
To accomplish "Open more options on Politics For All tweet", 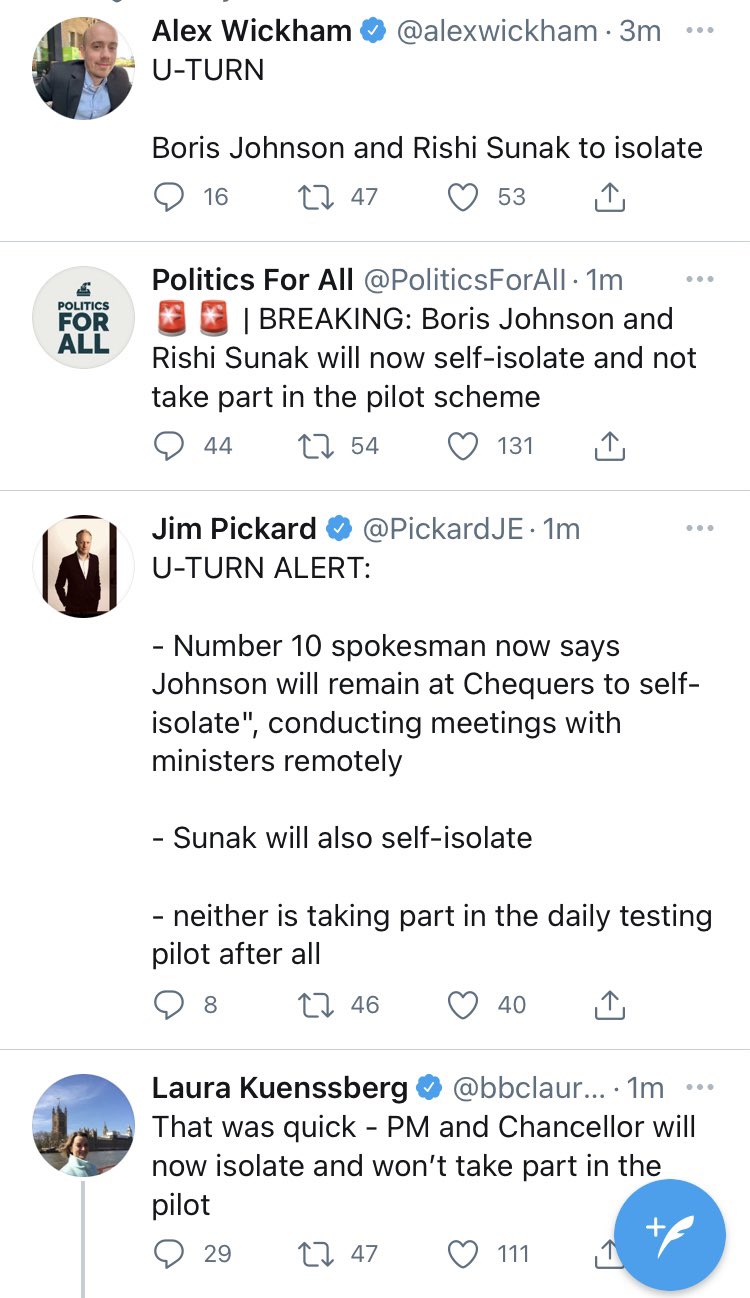I will (x=700, y=280).
